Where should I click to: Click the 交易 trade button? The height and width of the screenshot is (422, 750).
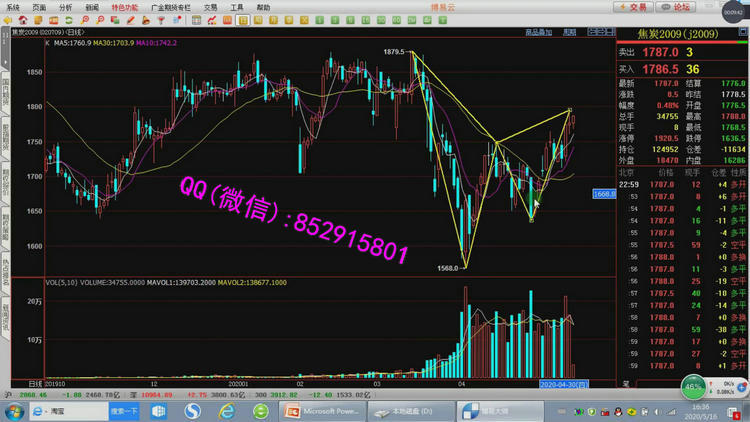(630, 7)
